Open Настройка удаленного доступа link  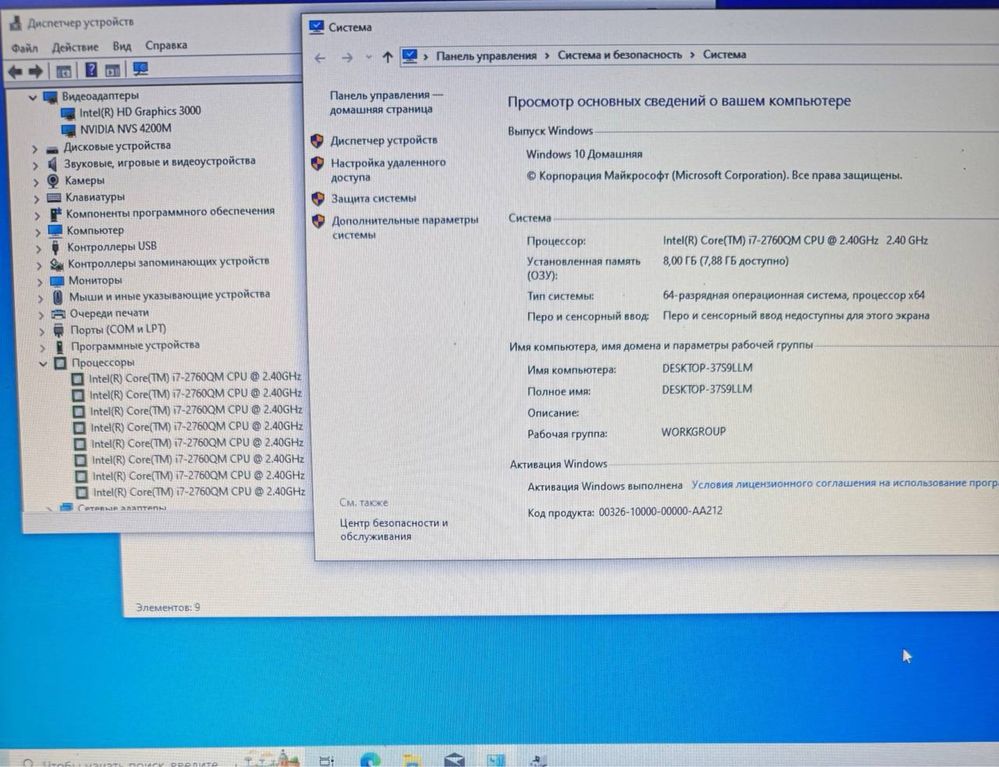(x=388, y=169)
